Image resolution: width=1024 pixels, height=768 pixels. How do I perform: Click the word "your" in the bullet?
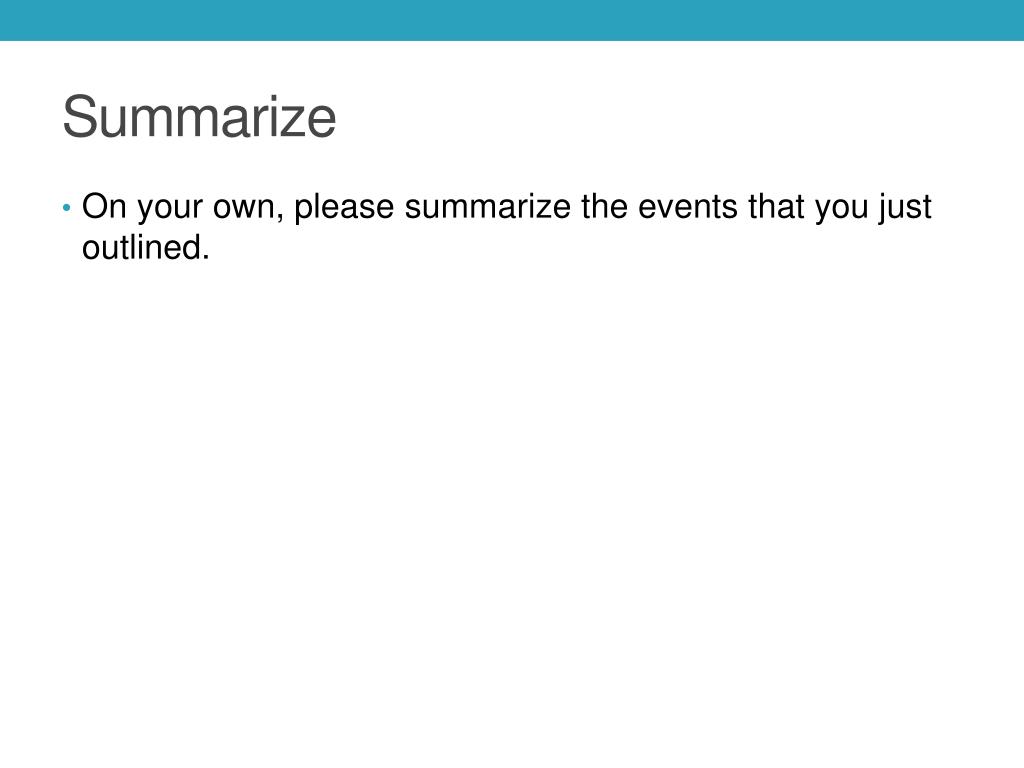point(170,210)
